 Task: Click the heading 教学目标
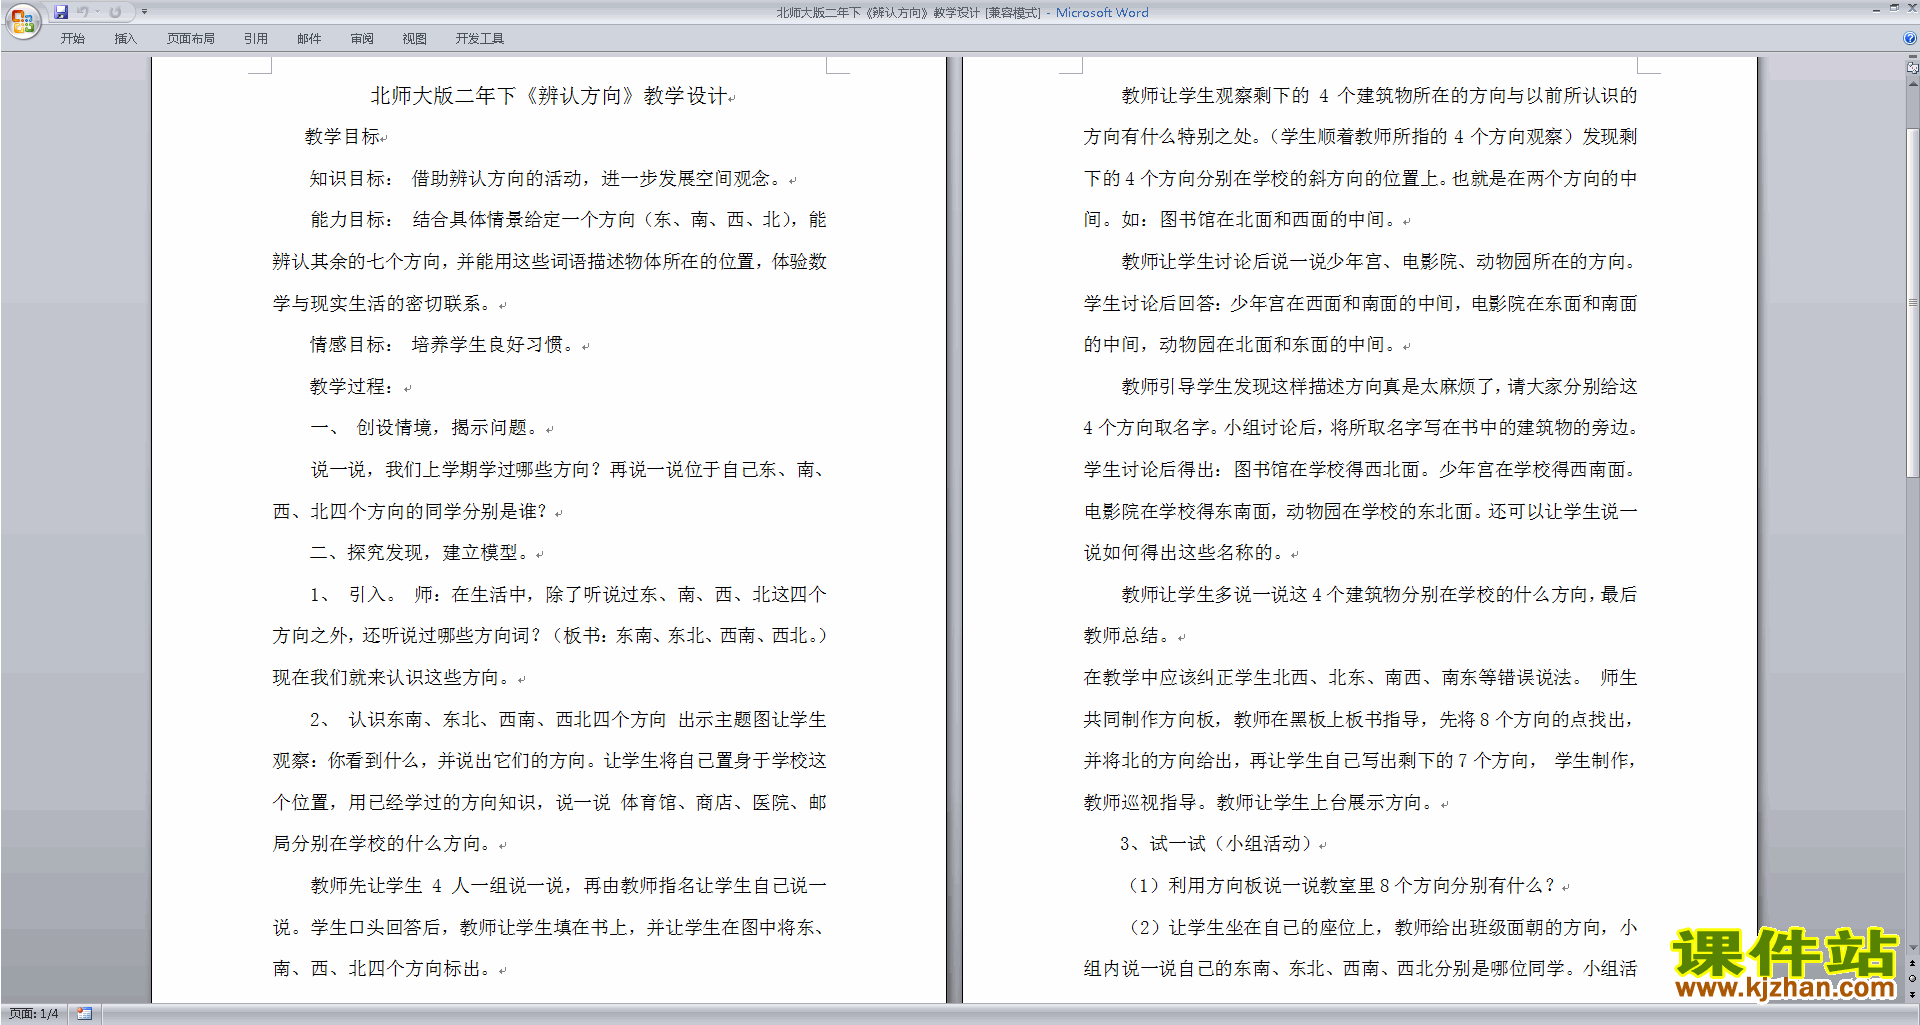343,137
